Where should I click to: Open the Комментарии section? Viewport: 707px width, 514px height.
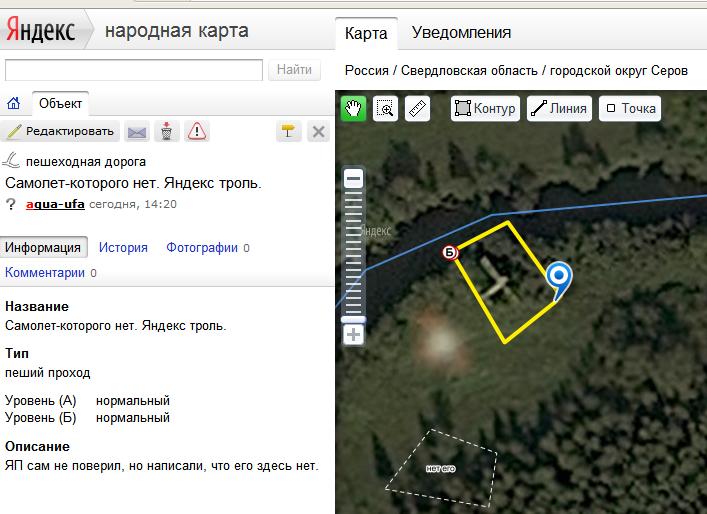45,273
